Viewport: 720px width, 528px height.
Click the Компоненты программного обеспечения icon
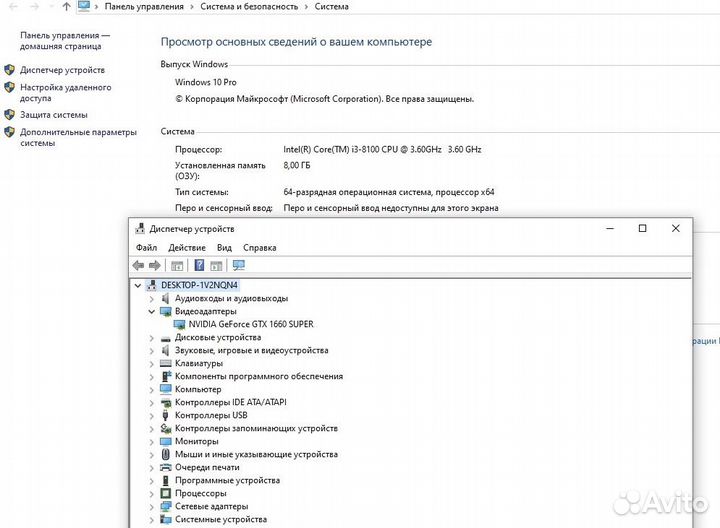(166, 376)
